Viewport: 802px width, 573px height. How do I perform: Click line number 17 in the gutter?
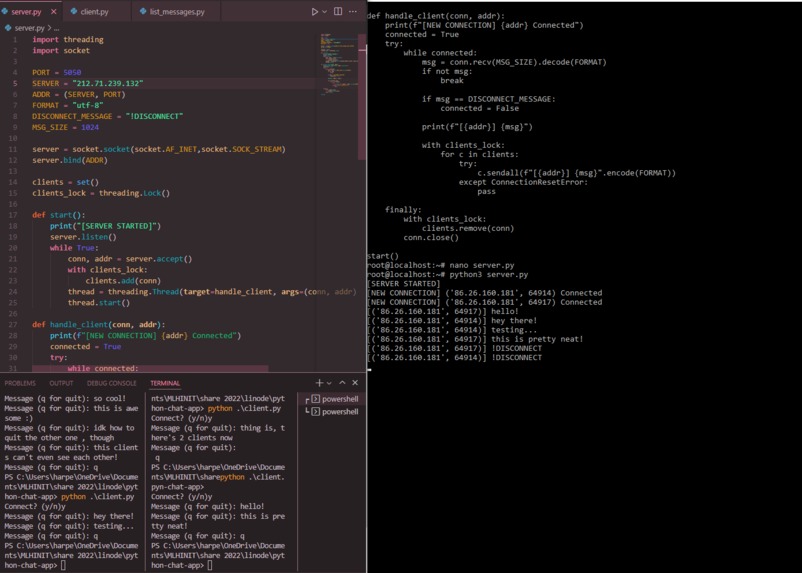point(13,215)
